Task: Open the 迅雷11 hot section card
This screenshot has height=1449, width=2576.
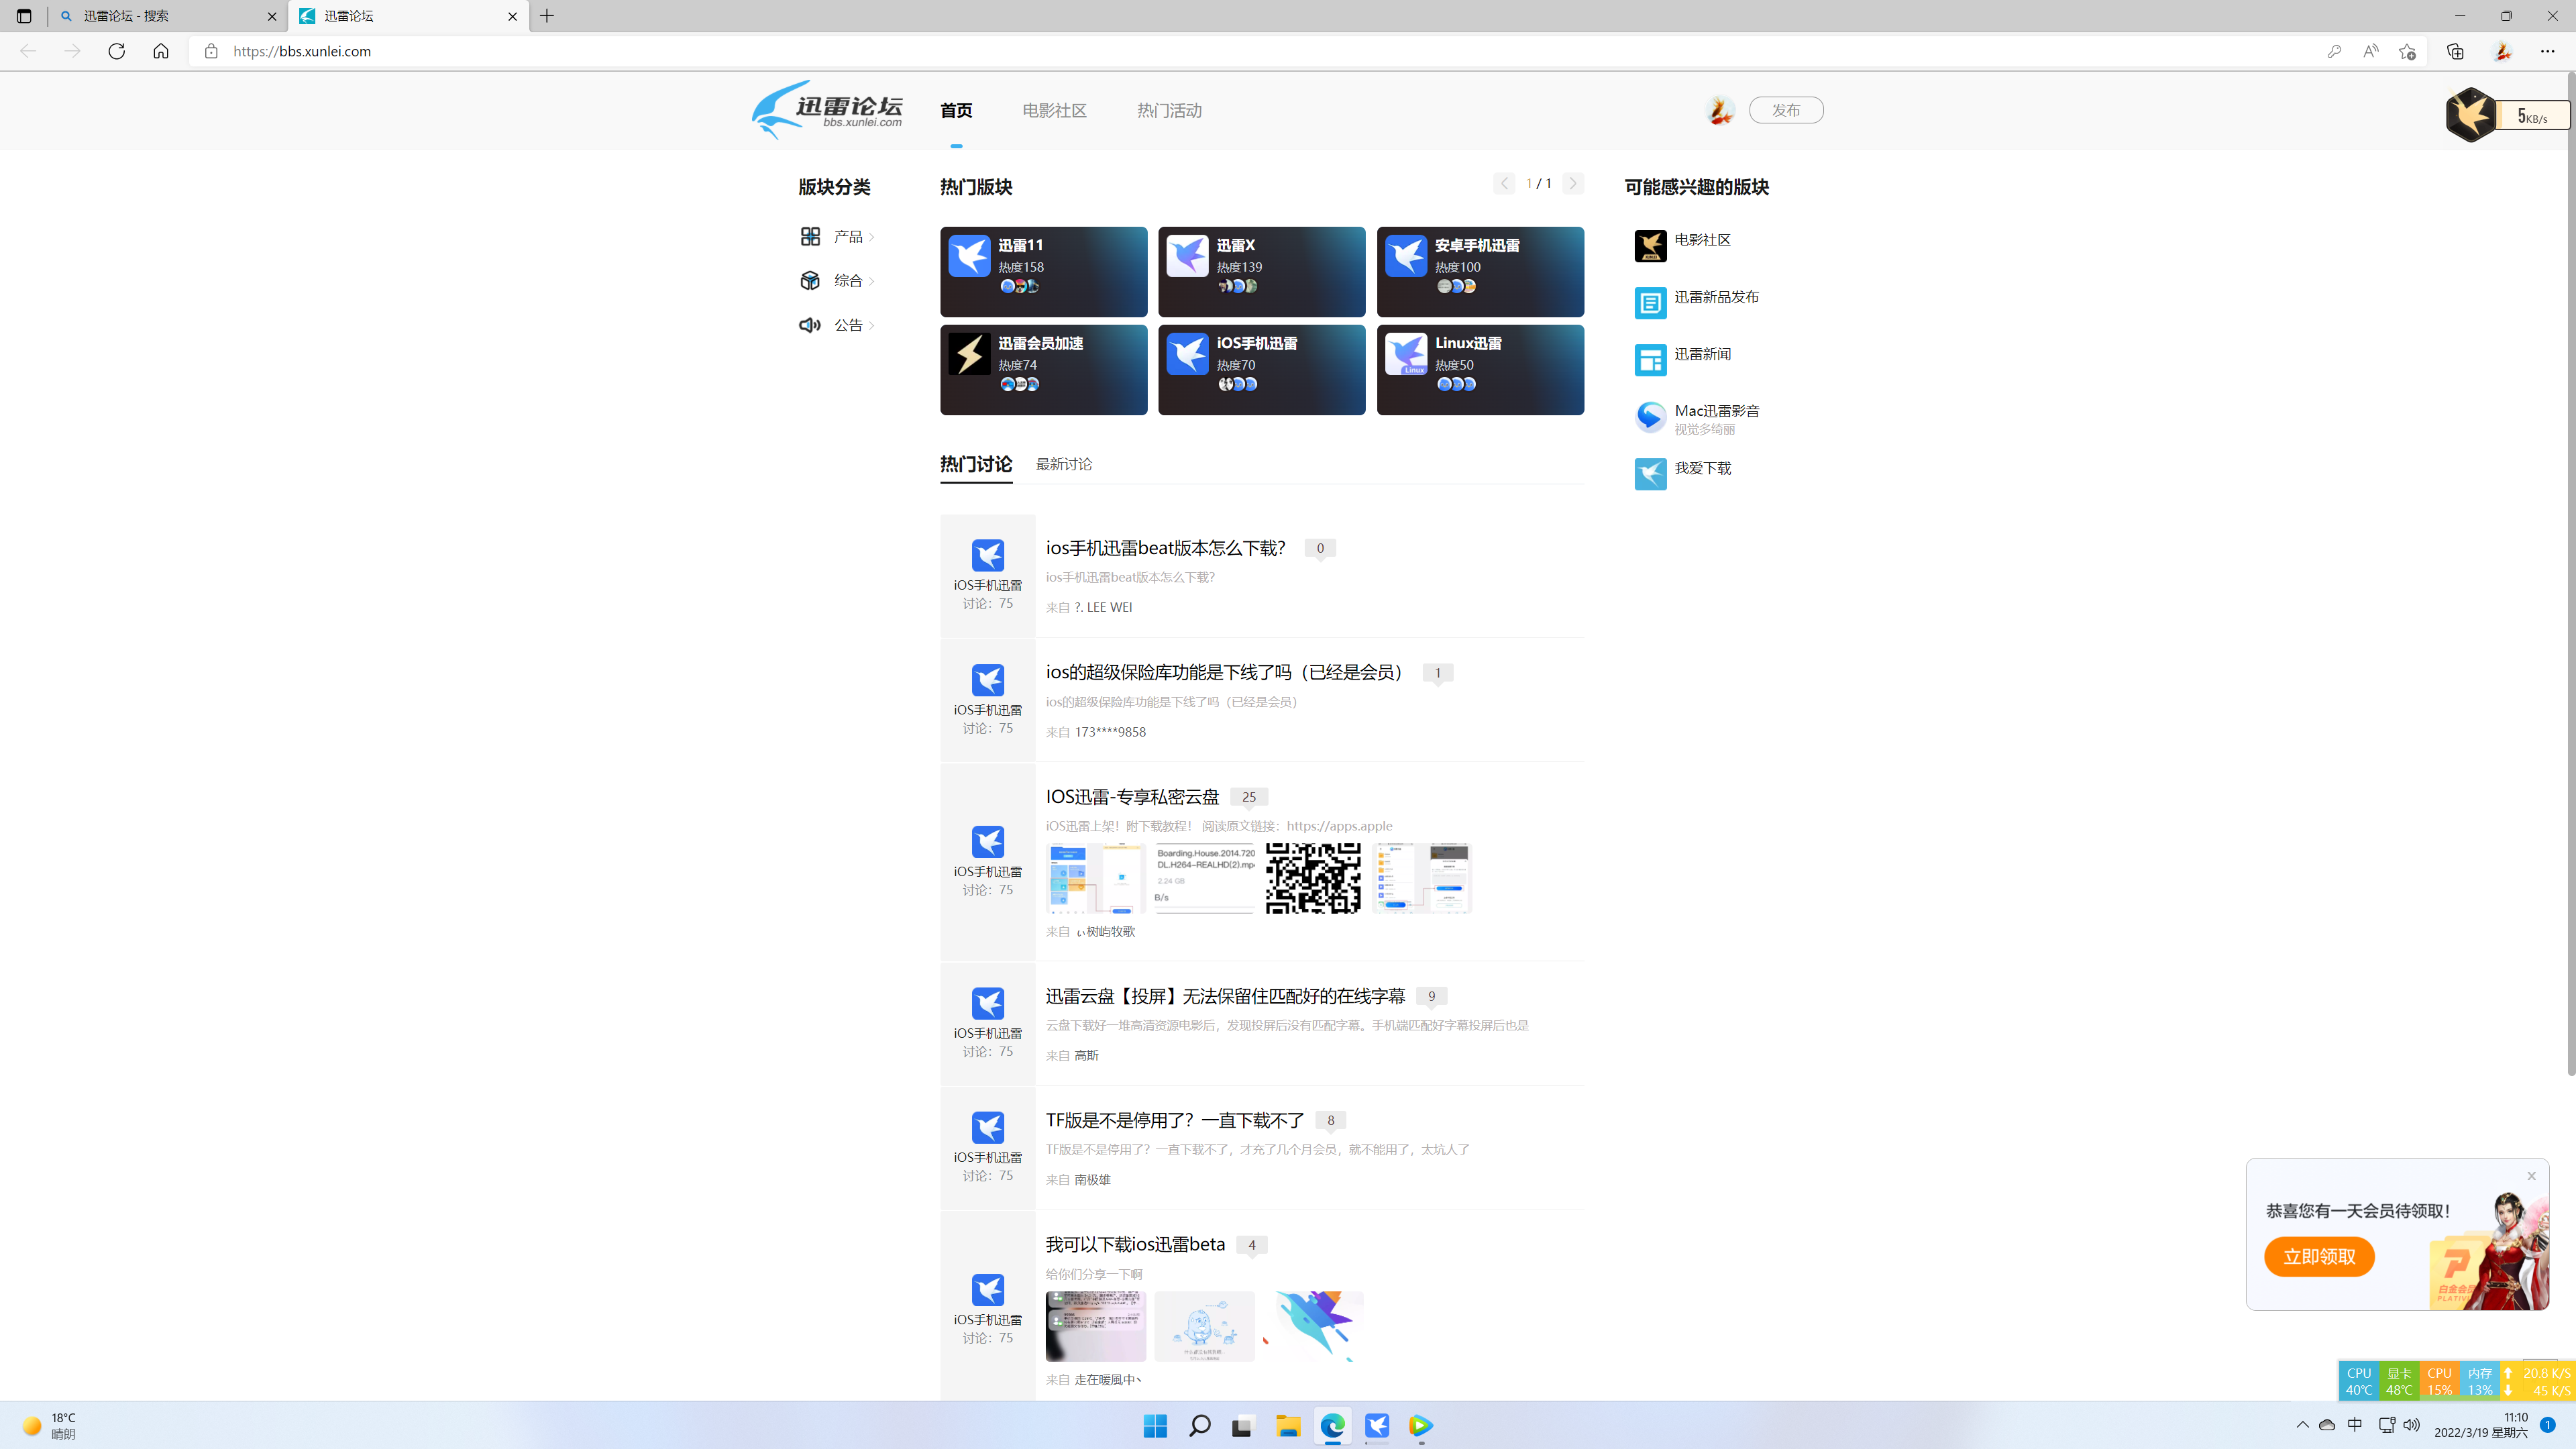Action: [x=1043, y=271]
